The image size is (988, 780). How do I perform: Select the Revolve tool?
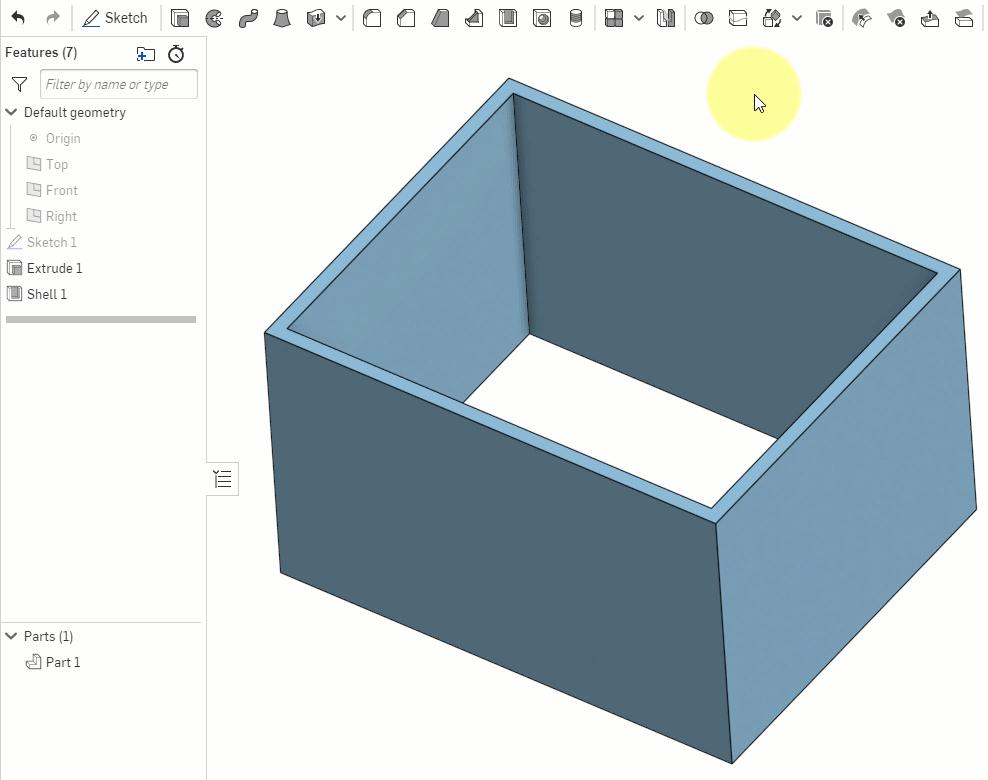(x=214, y=18)
